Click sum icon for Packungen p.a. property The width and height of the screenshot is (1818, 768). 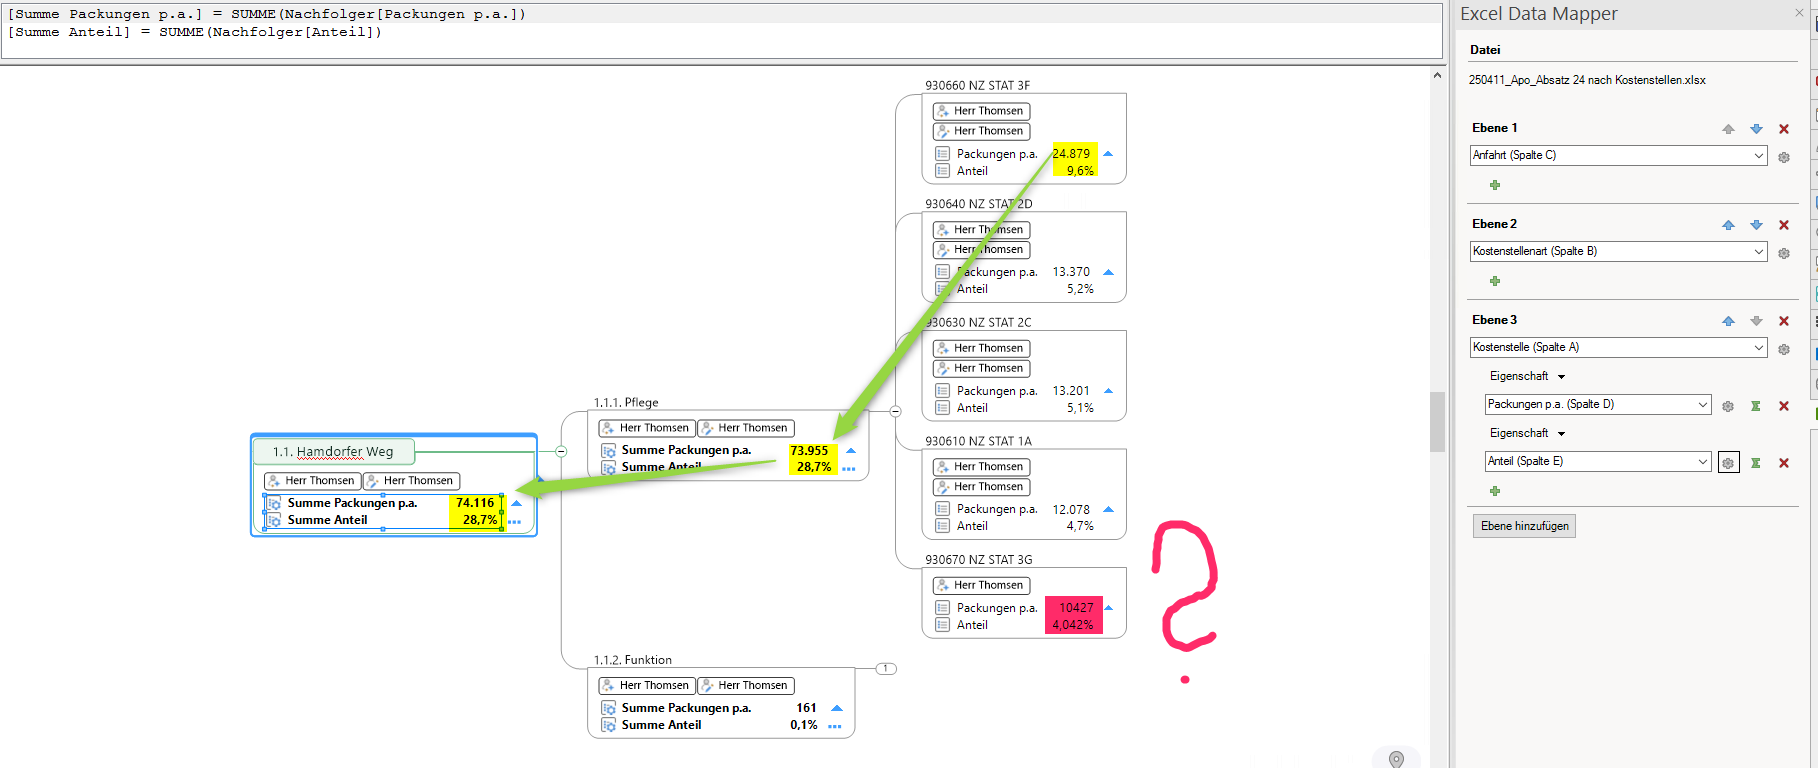(x=1755, y=406)
